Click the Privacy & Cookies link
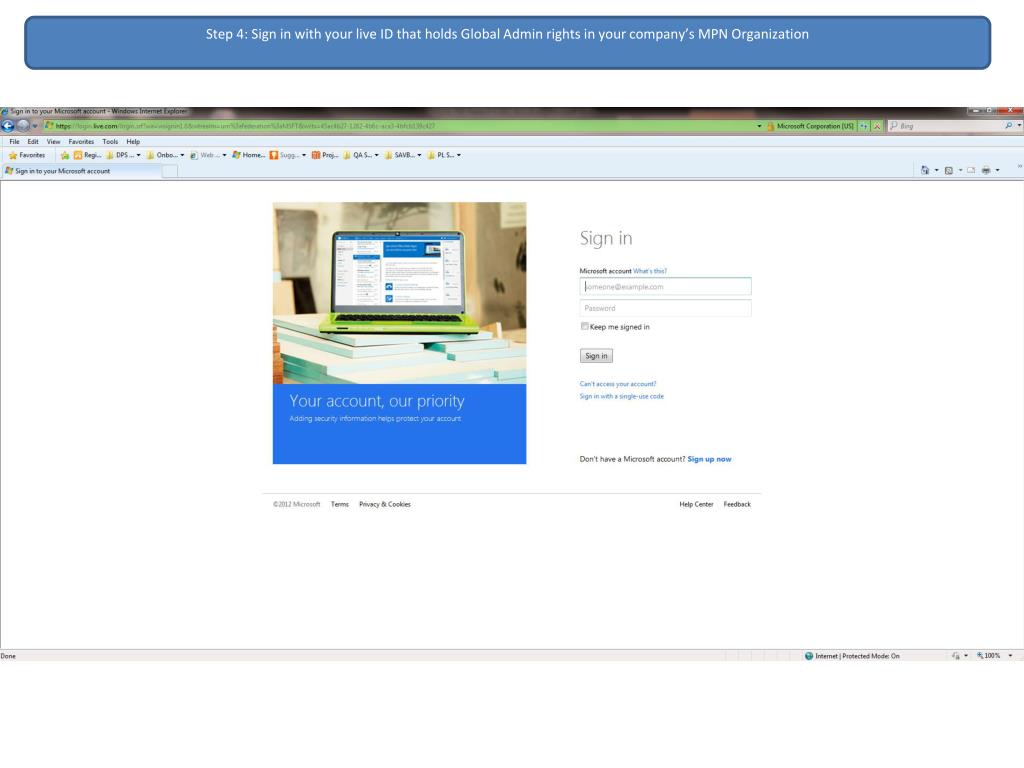 click(385, 504)
